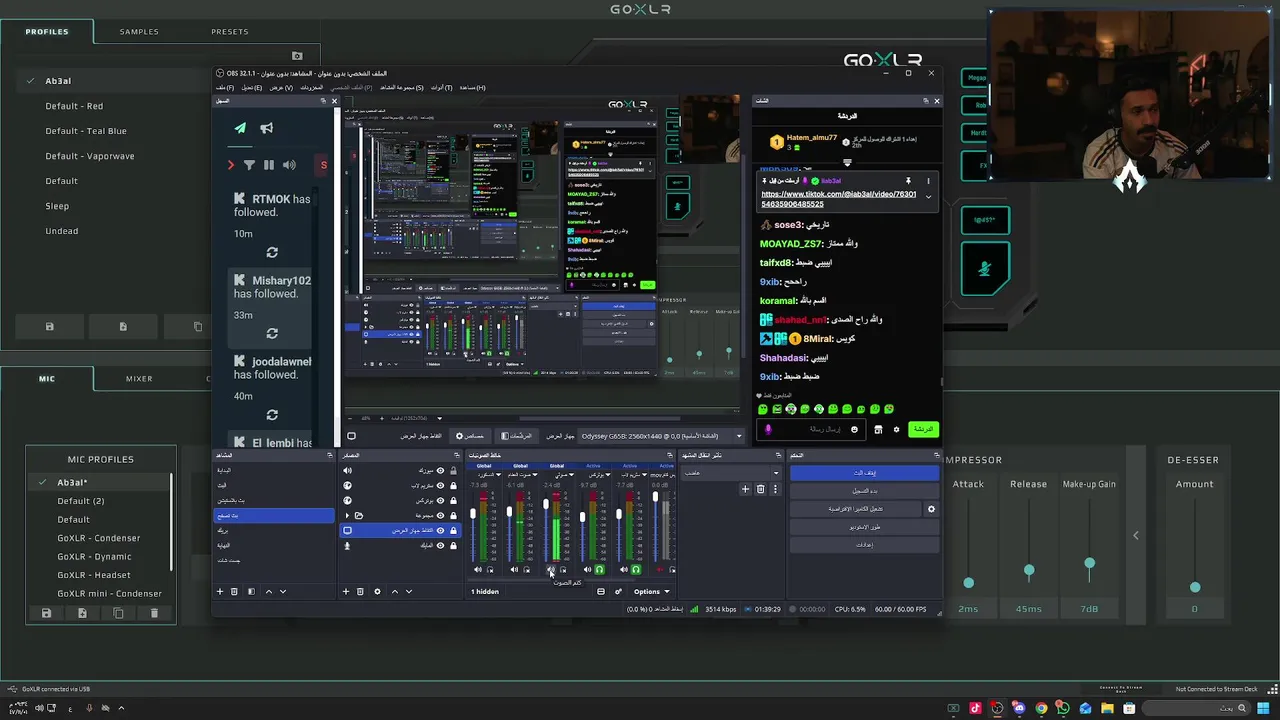This screenshot has width=1280, height=720.
Task: Click the speaker icon in the activity feed toolbar
Action: (x=289, y=165)
